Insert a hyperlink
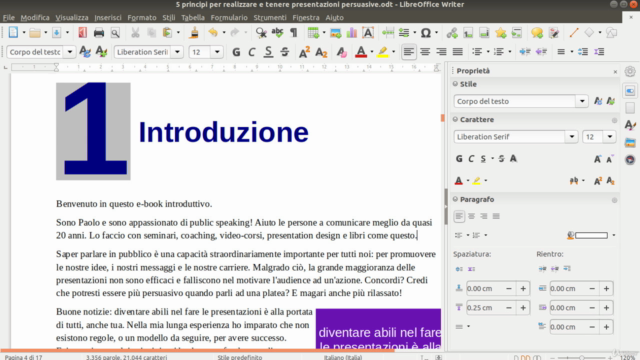 (x=452, y=33)
